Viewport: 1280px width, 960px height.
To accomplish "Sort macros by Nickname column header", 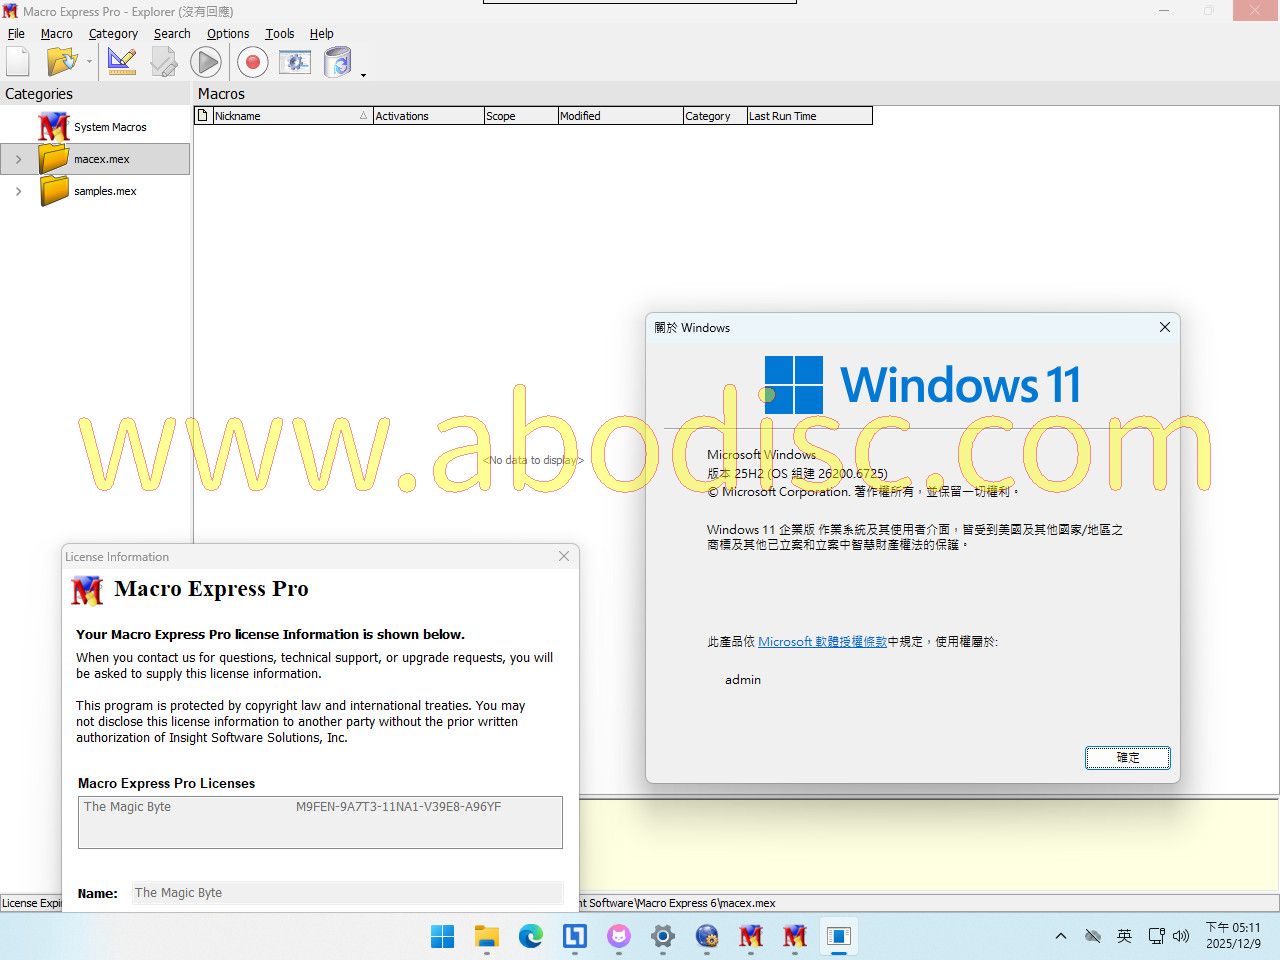I will [285, 116].
